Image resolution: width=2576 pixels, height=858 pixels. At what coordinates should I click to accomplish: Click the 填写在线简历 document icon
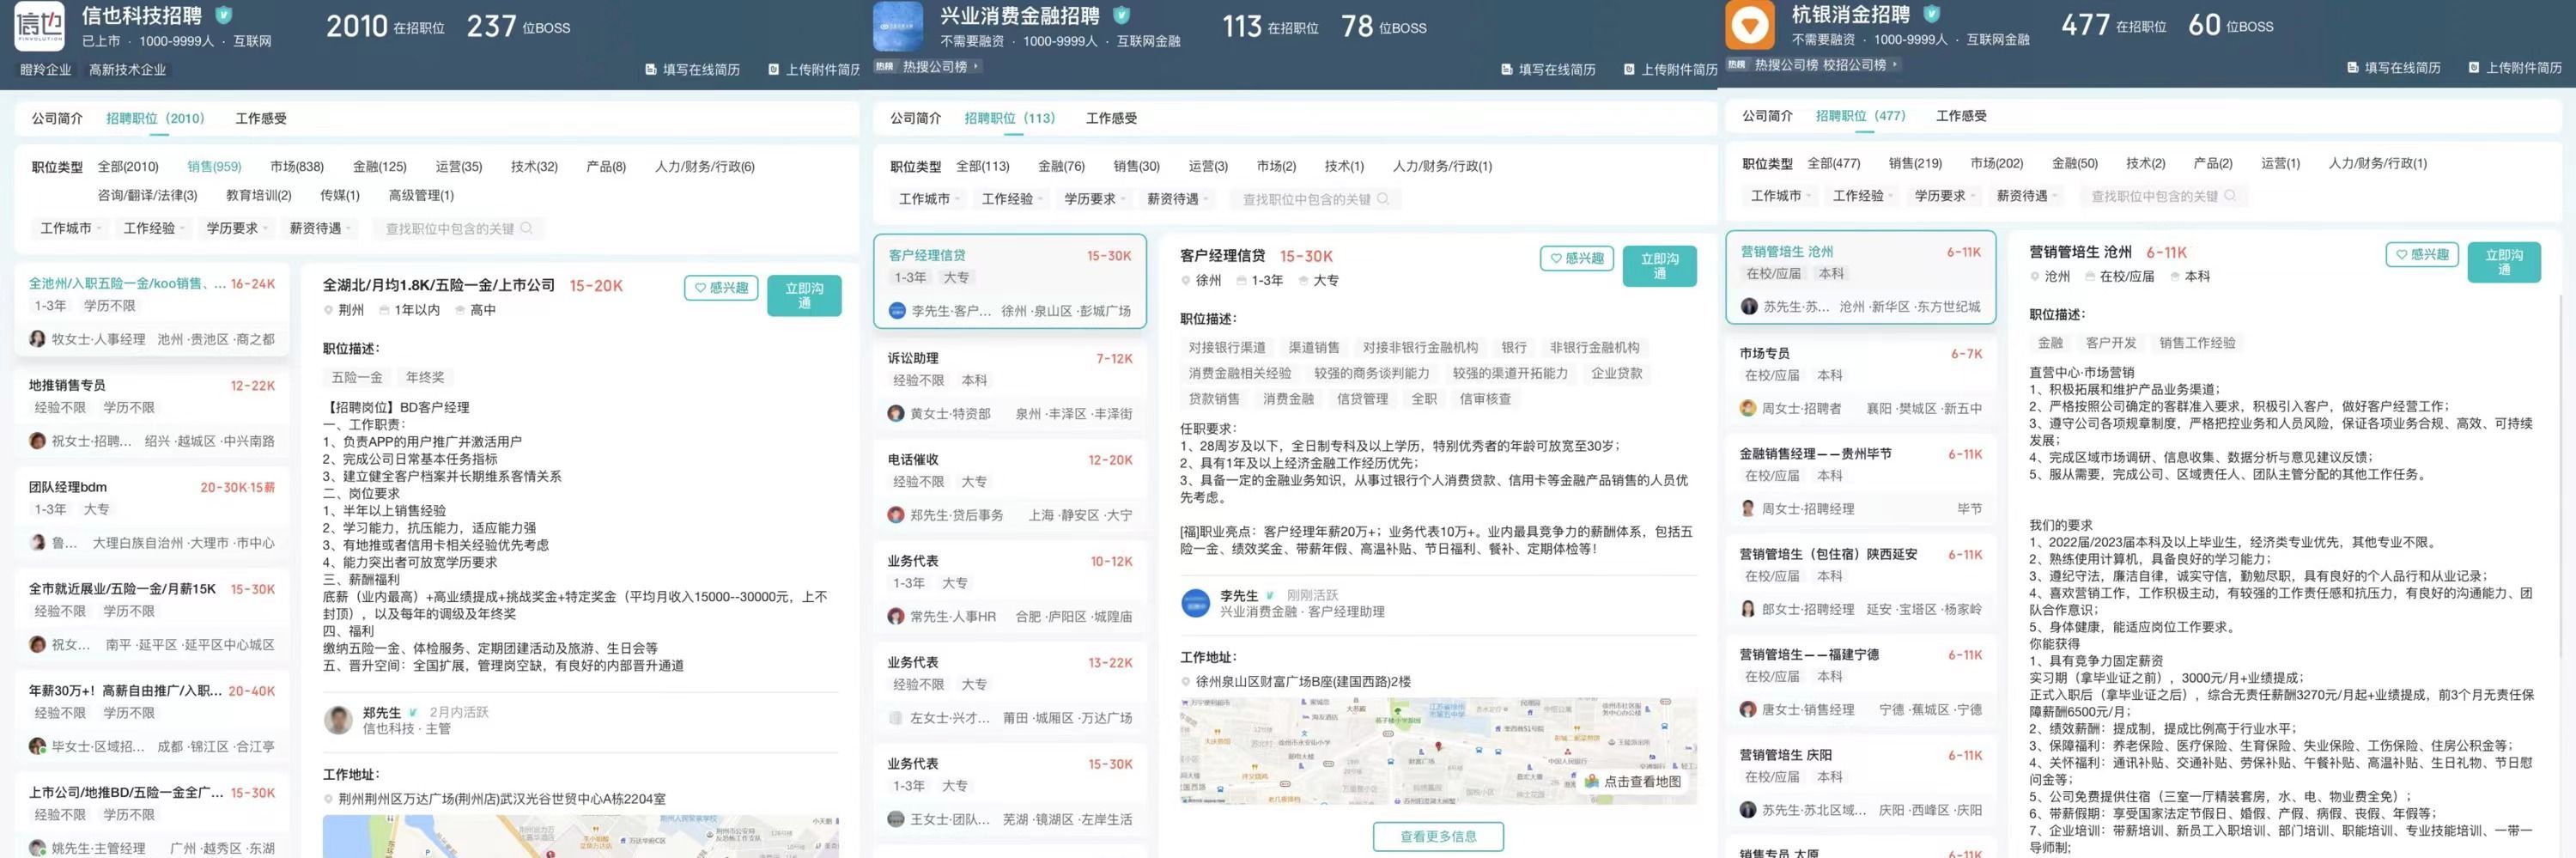click(x=651, y=70)
